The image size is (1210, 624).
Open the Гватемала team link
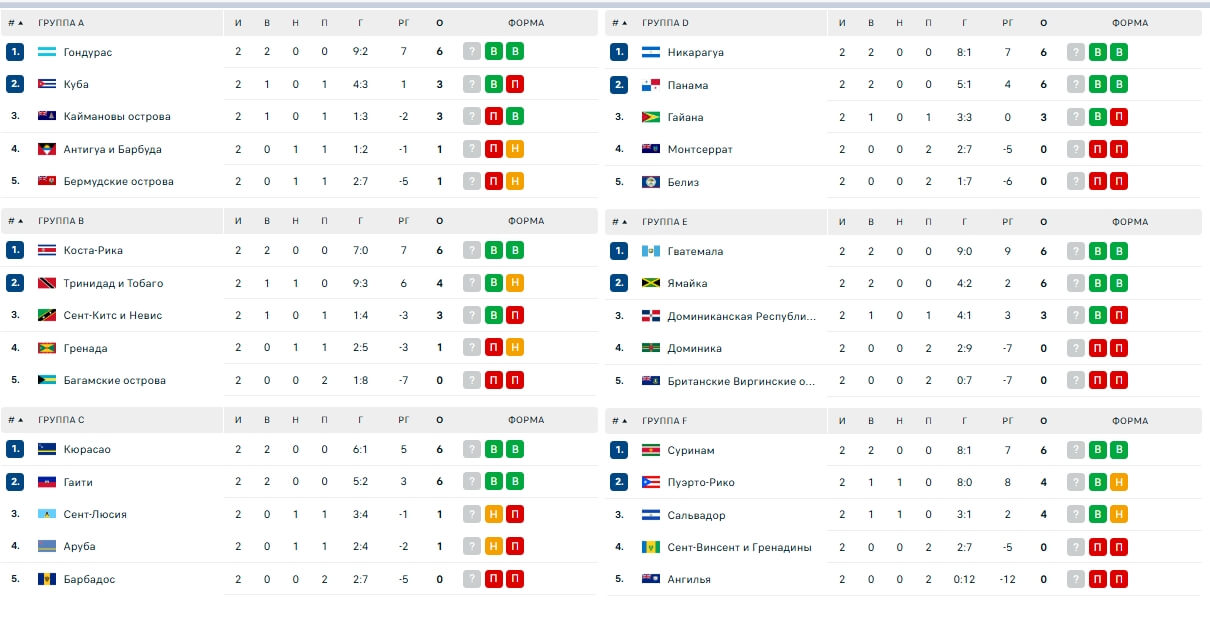click(695, 251)
